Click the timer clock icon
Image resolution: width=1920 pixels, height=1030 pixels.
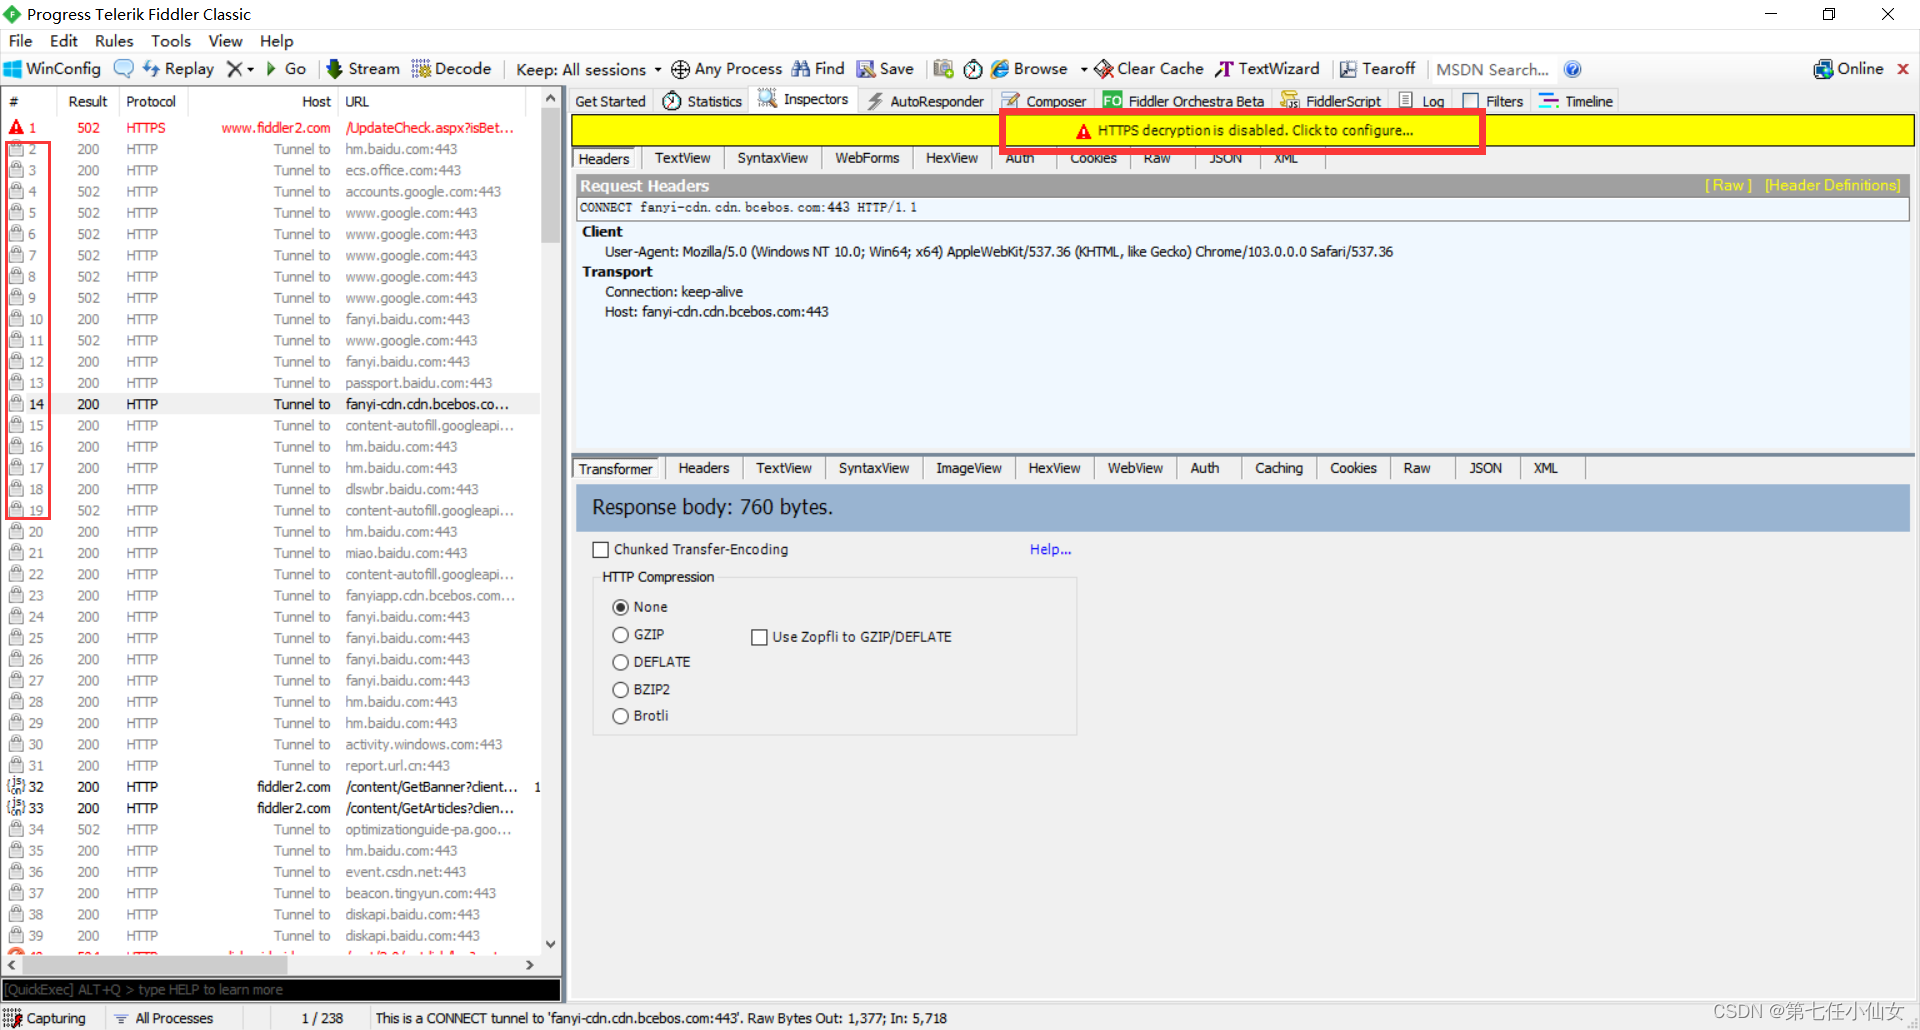tap(973, 69)
